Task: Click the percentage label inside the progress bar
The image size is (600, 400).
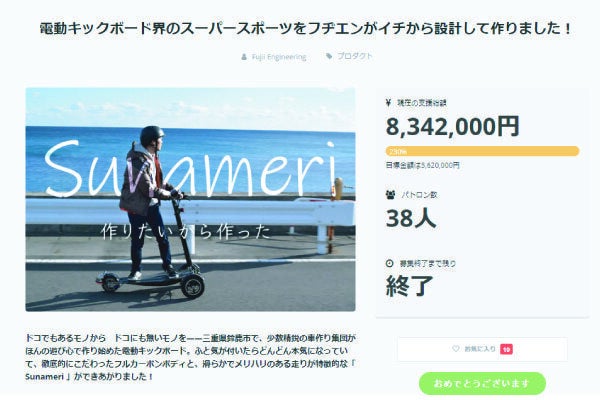Action: click(x=398, y=152)
